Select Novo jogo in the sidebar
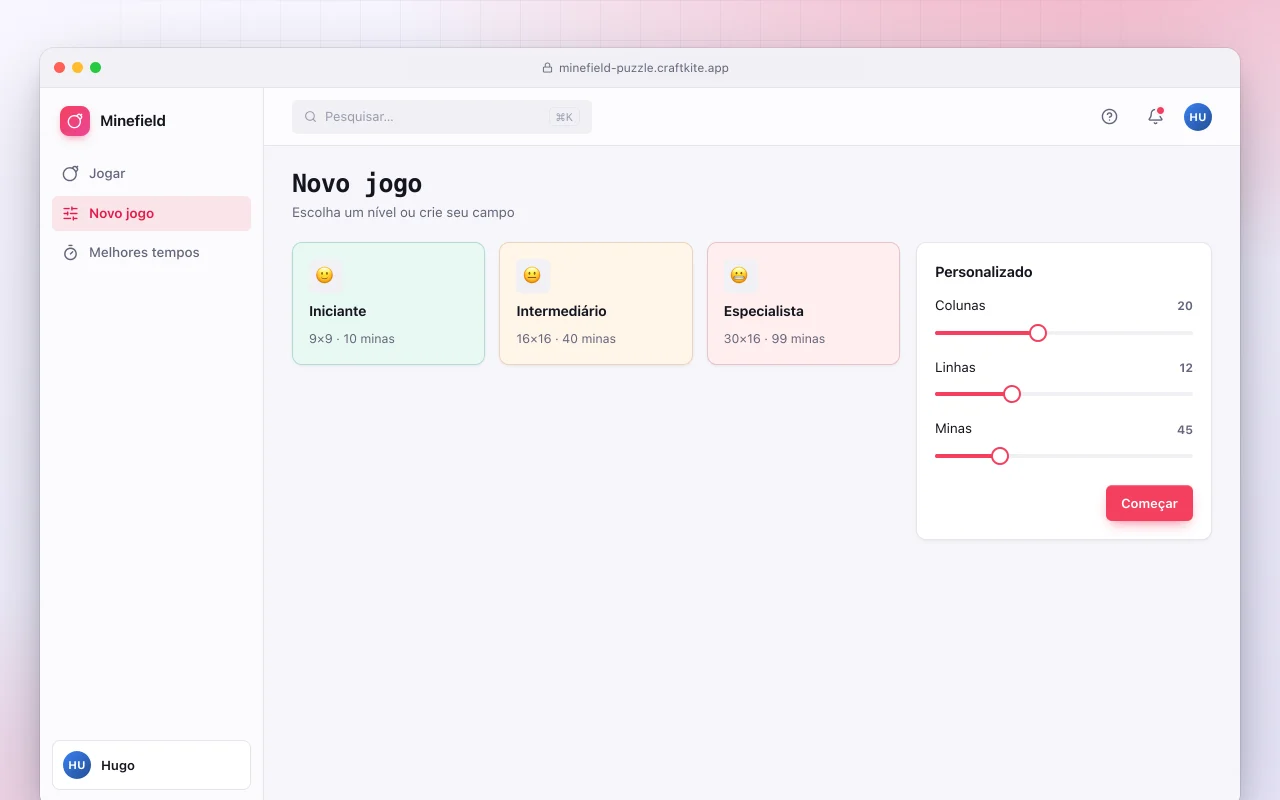Image resolution: width=1280 pixels, height=800 pixels. [151, 213]
